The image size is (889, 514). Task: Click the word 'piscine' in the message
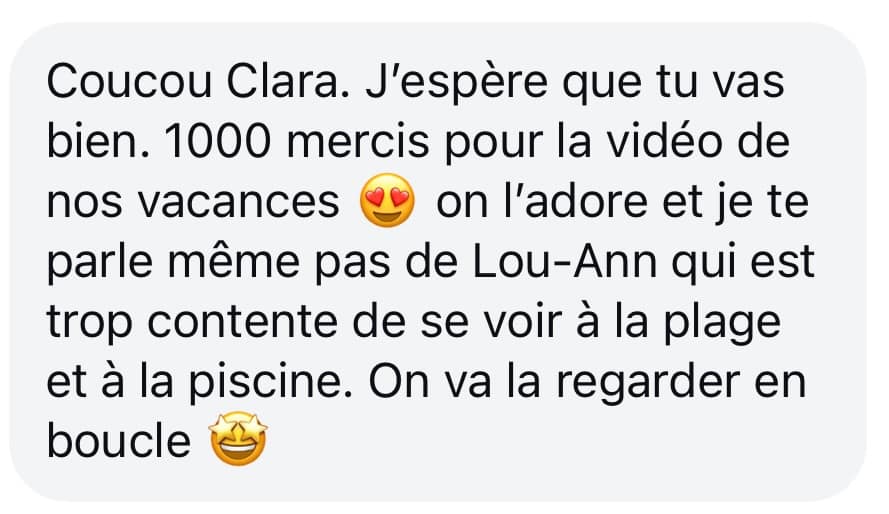[267, 383]
